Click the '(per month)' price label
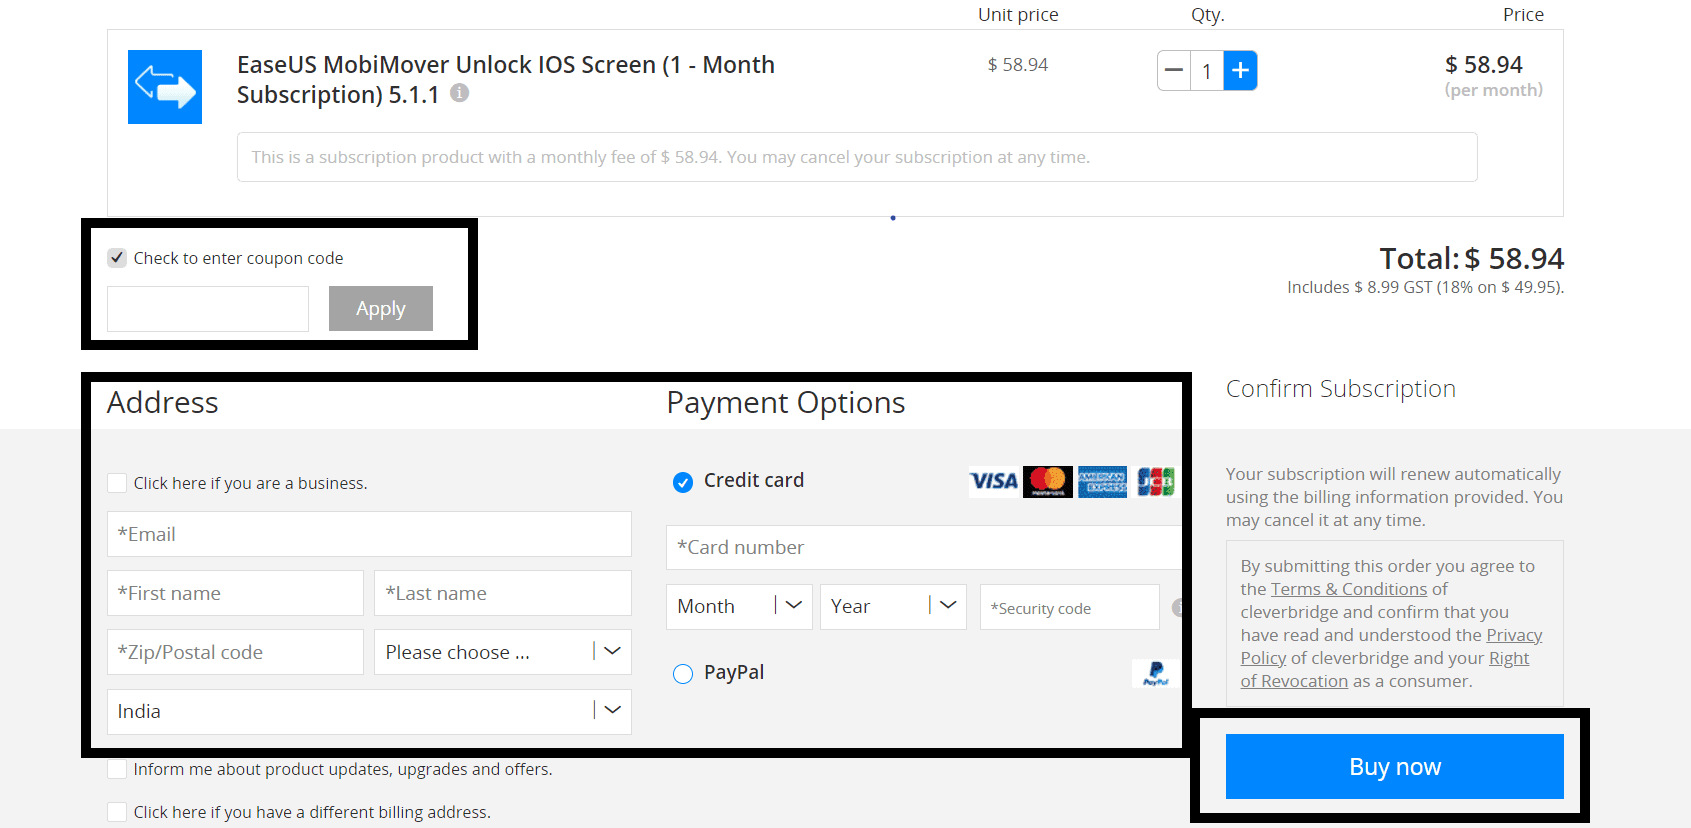The image size is (1691, 828). pos(1494,90)
